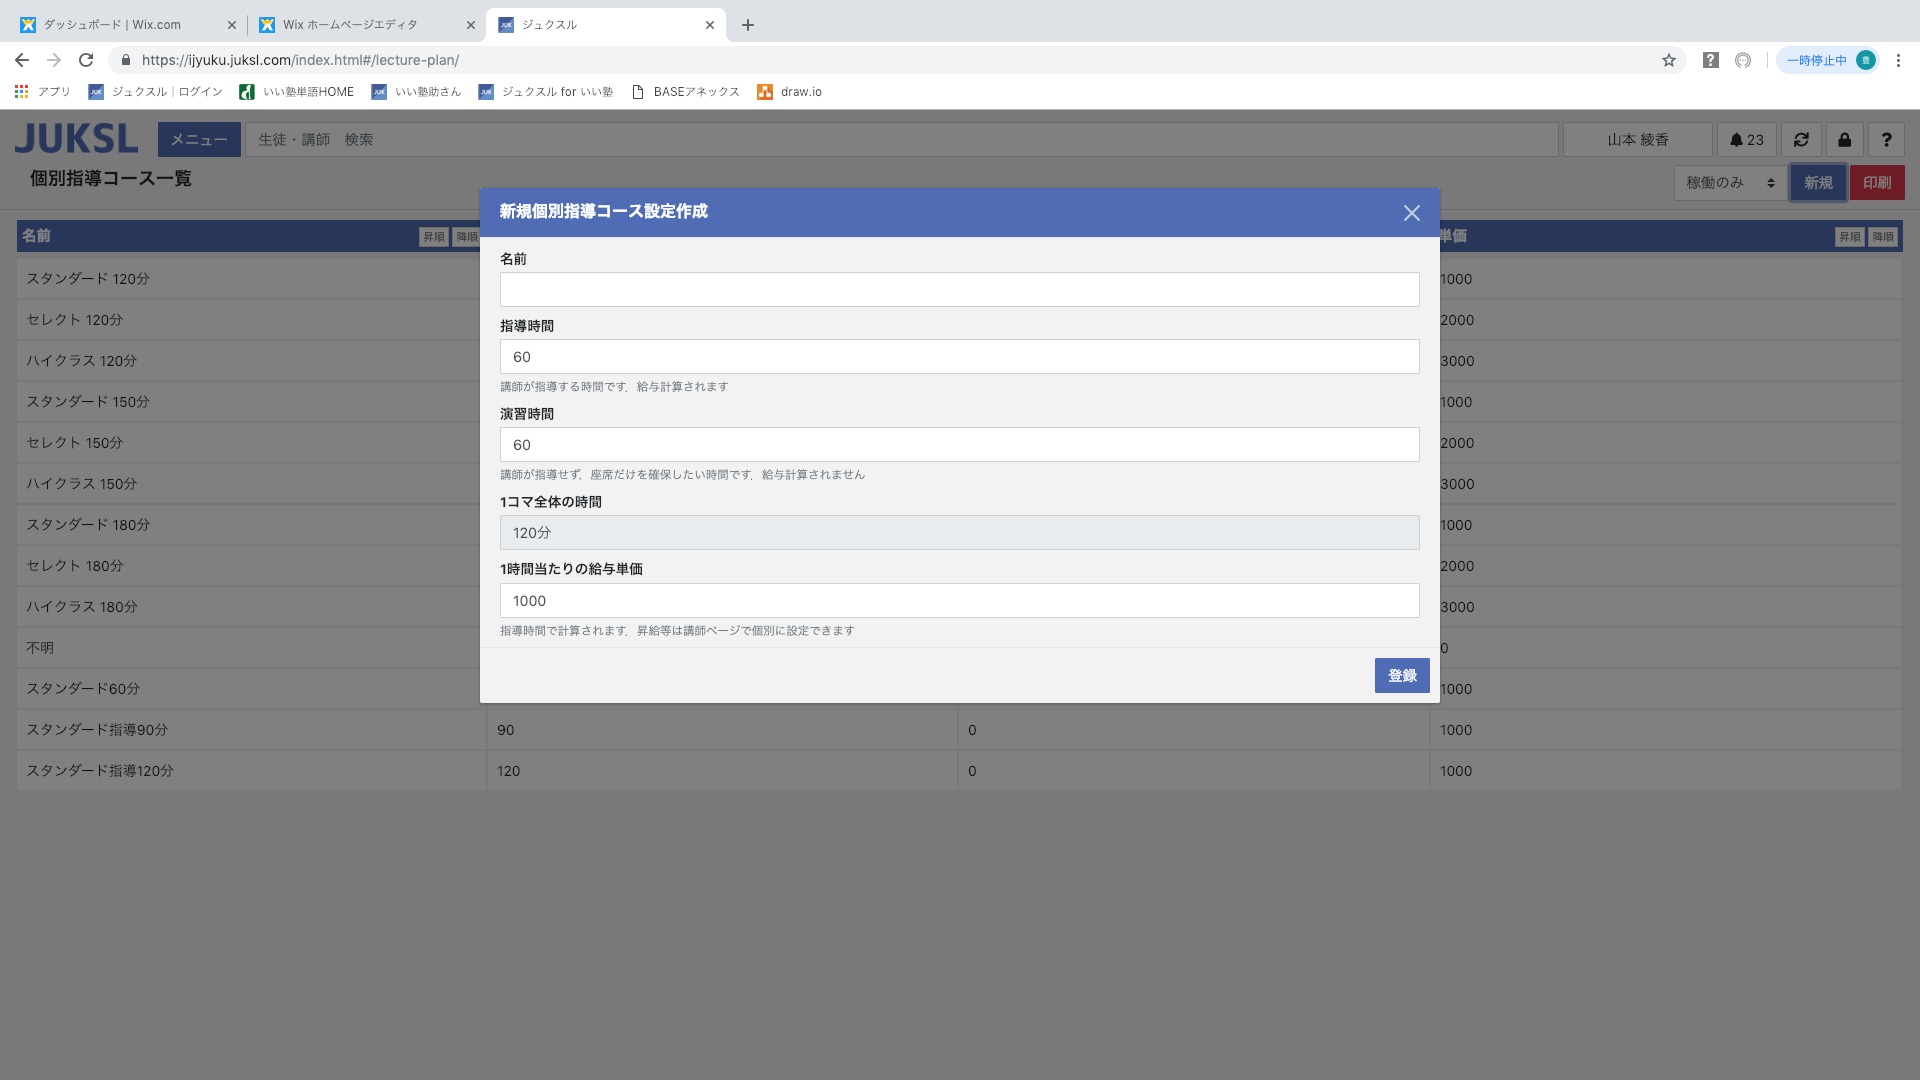Viewport: 1920px width, 1080px height.
Task: Open アプリ apps bookmark
Action: 43,92
